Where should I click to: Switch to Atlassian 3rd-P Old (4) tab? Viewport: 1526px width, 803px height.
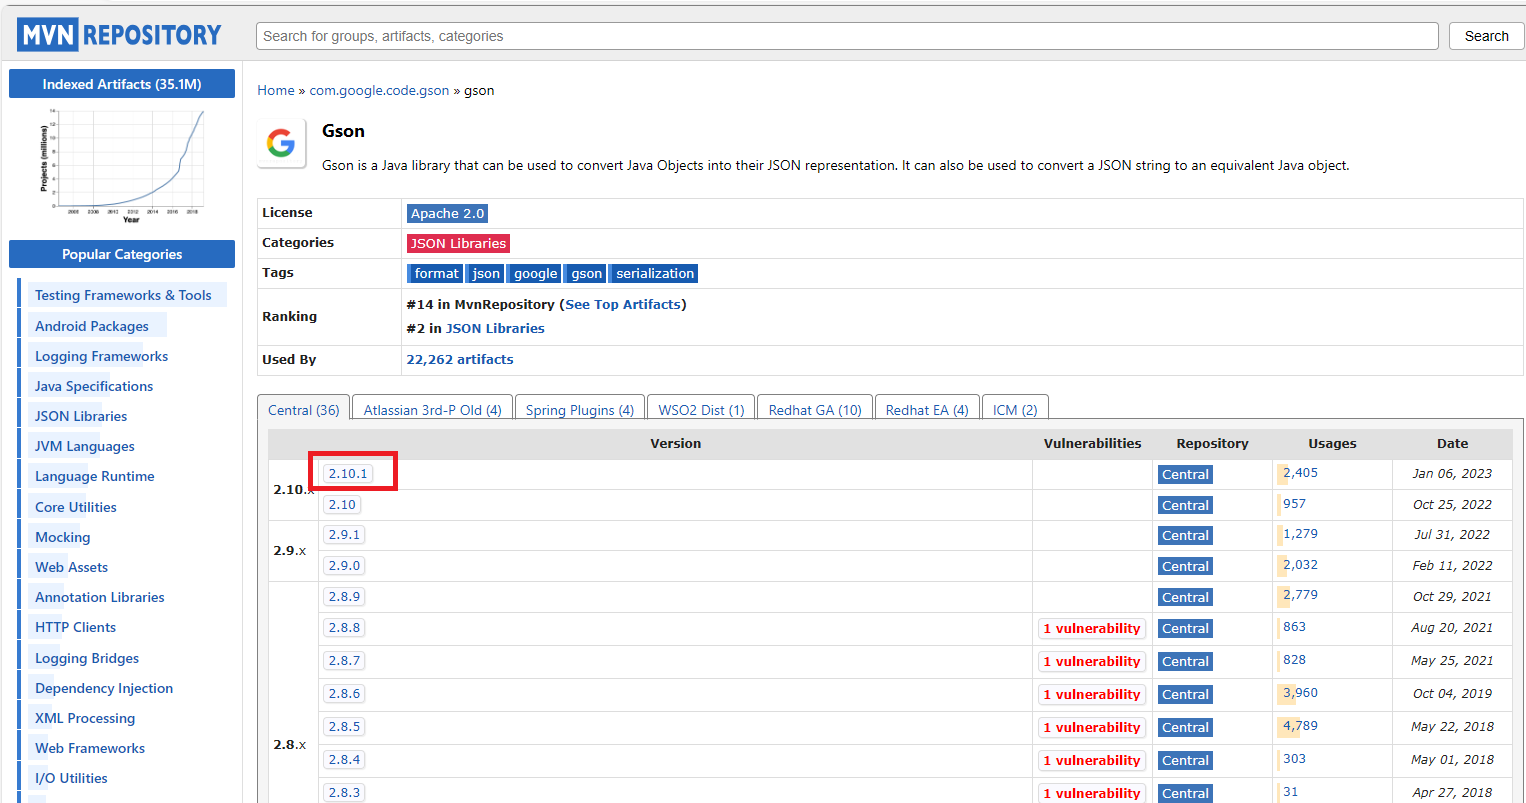point(433,410)
